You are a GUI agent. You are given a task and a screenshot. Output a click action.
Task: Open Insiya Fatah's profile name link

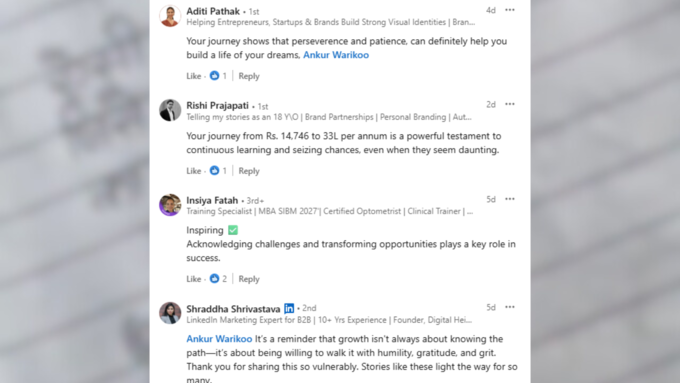coord(212,200)
